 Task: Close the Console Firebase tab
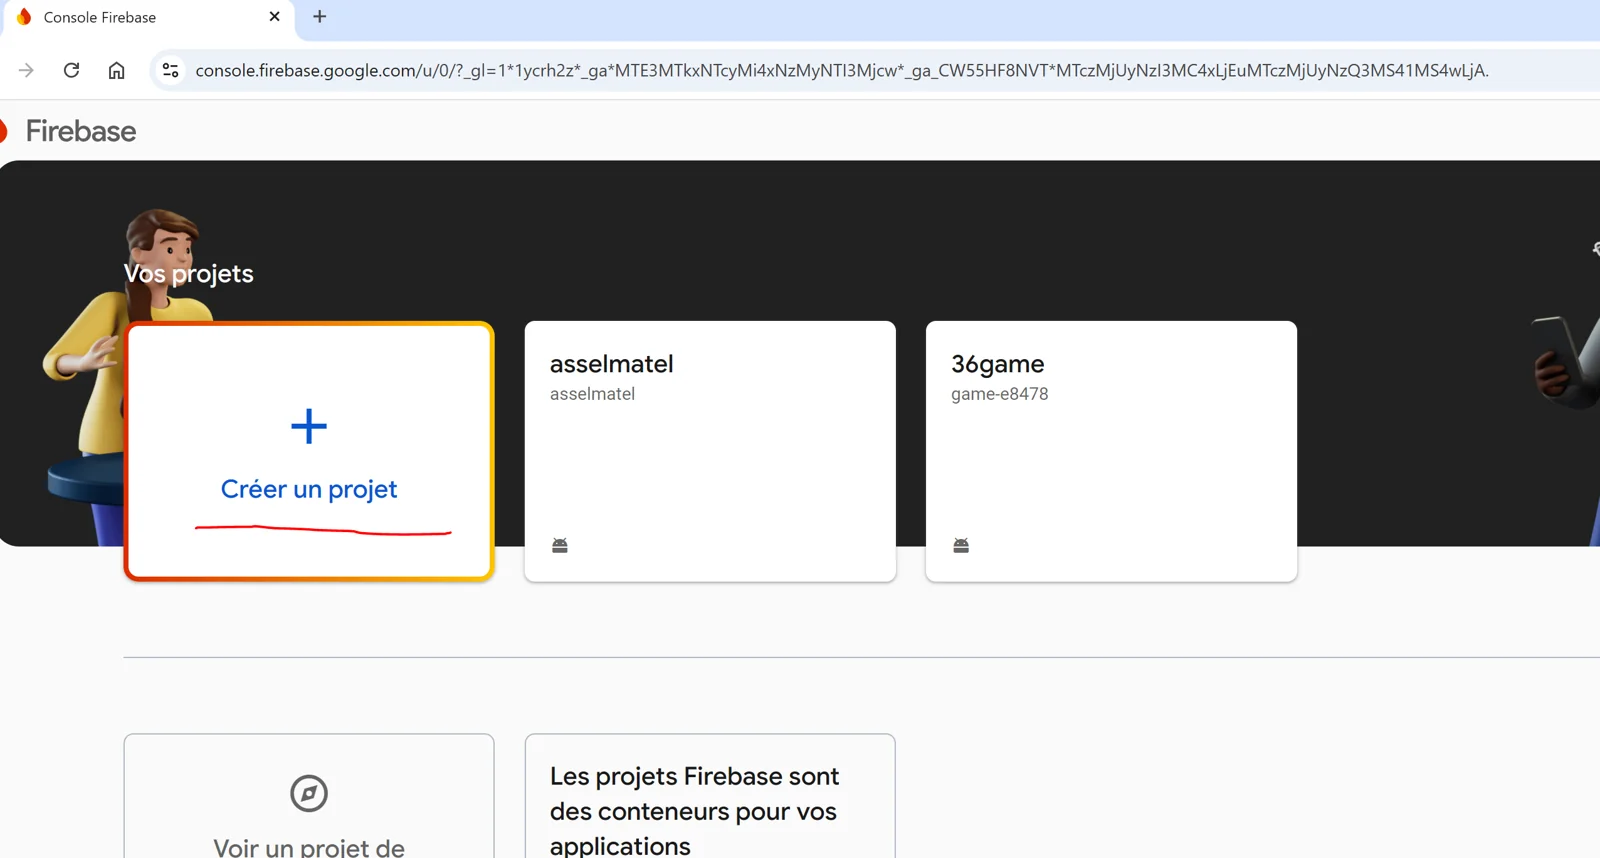[275, 17]
